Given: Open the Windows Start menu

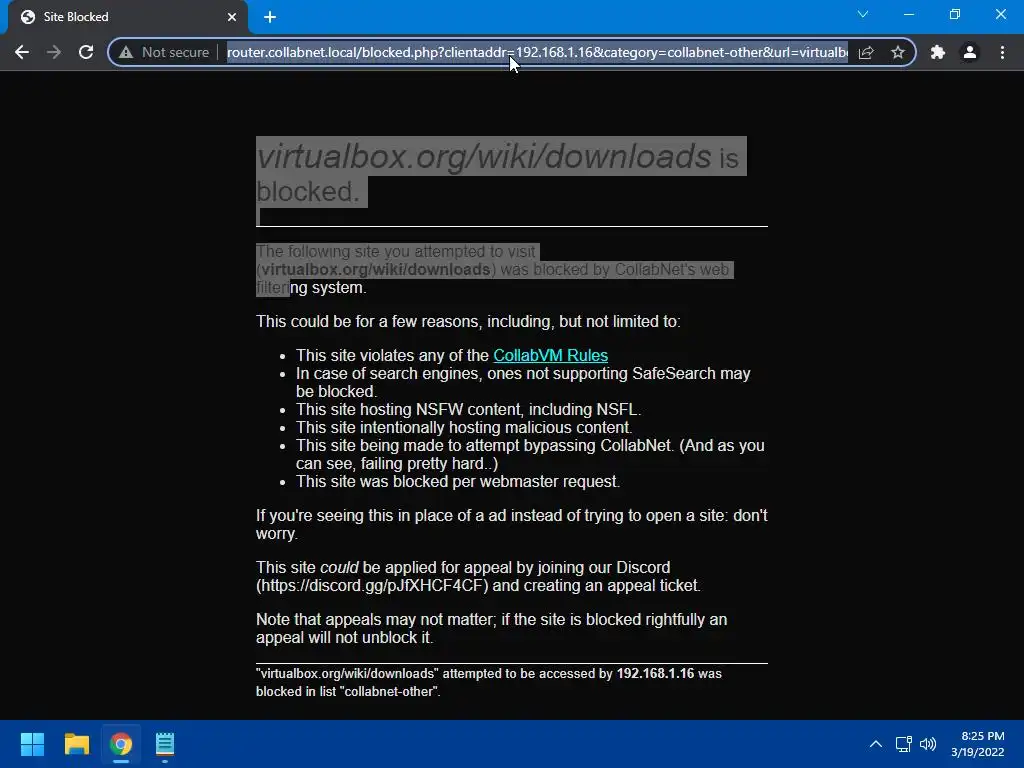Looking at the screenshot, I should [x=32, y=744].
